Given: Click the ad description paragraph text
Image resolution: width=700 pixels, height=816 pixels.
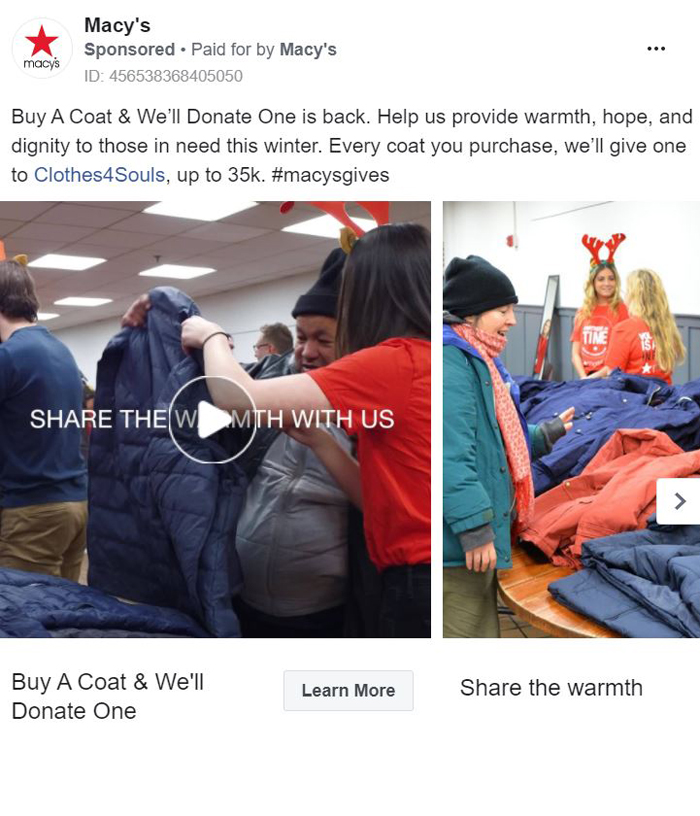Looking at the screenshot, I should point(352,146).
